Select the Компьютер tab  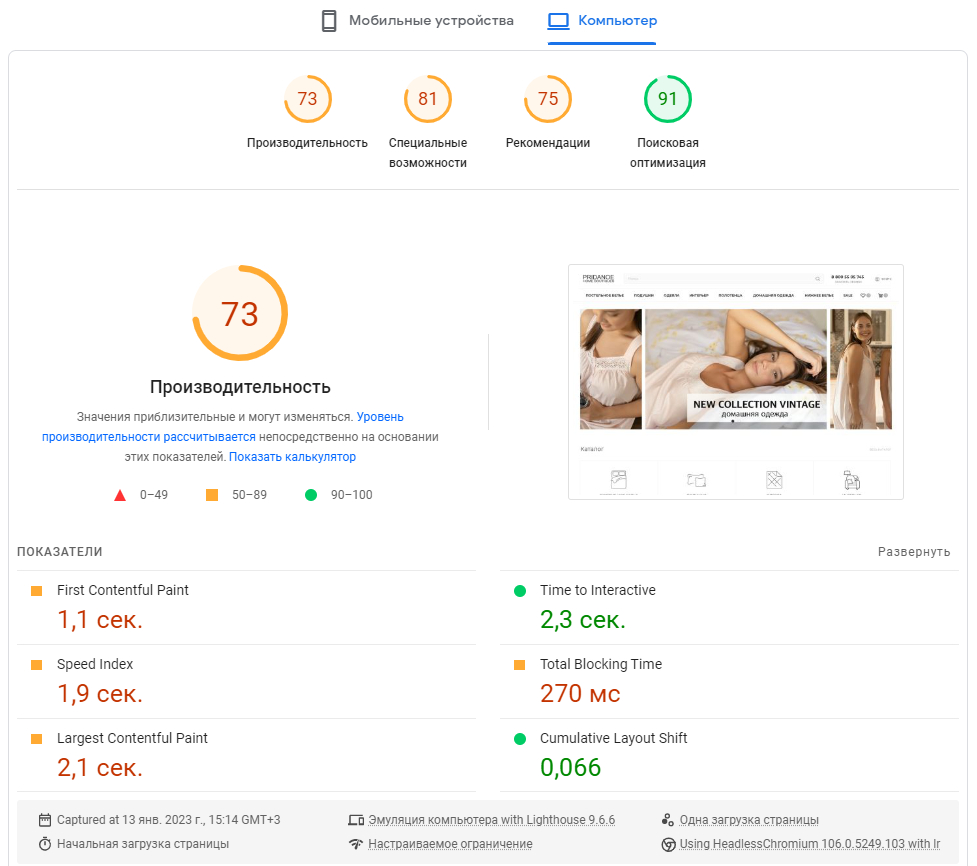(x=602, y=21)
